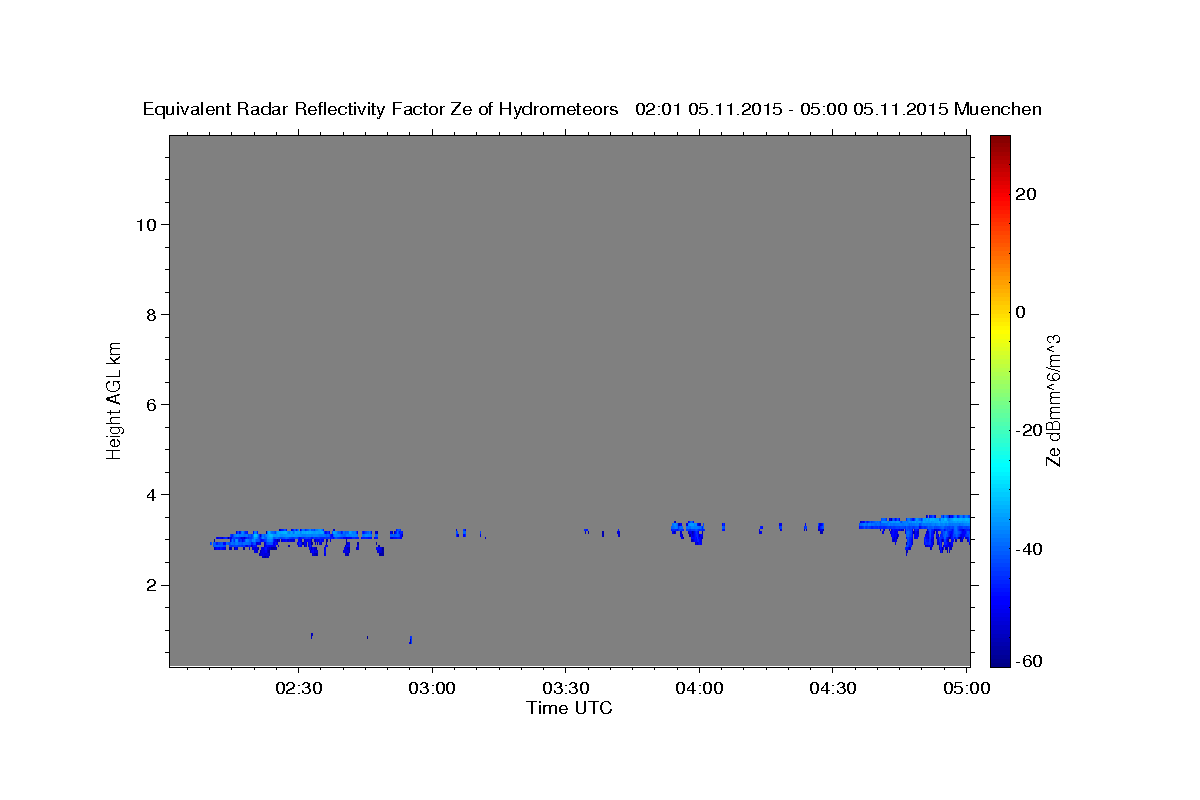Click the 03:30 time tick label

565,688
